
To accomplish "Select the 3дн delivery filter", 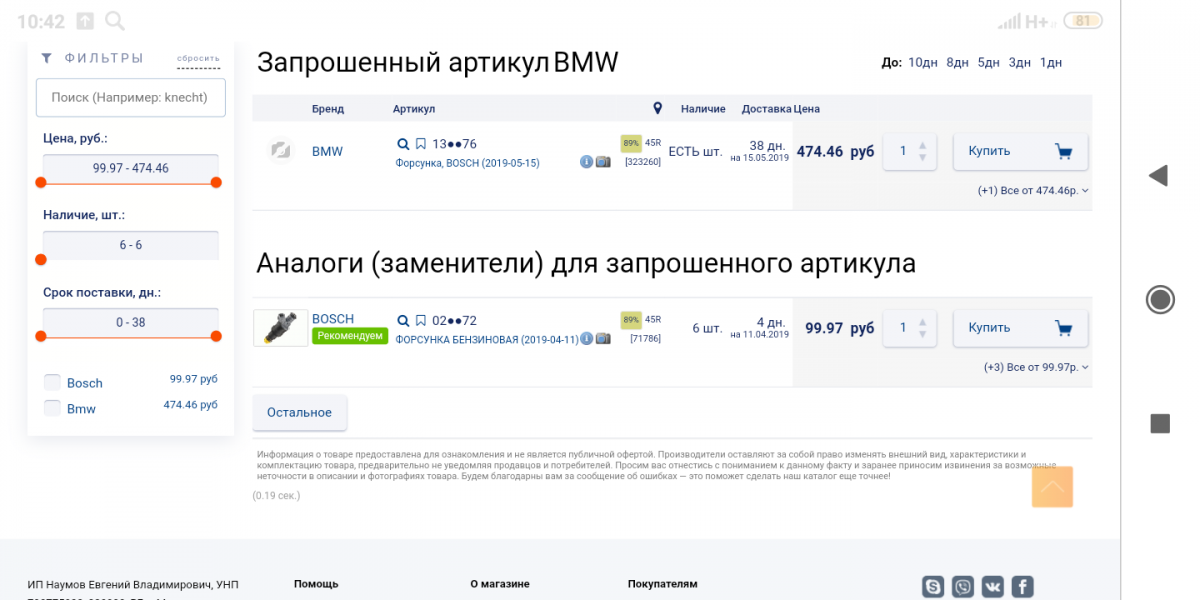I will (x=1019, y=62).
